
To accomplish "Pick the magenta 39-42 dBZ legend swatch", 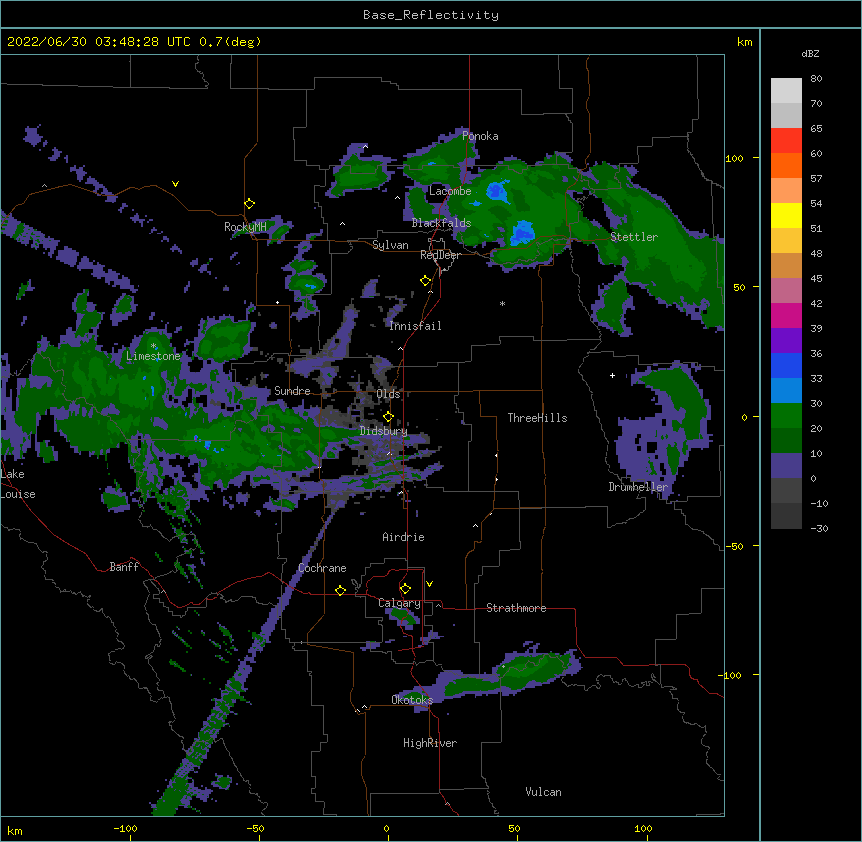I will tap(786, 315).
